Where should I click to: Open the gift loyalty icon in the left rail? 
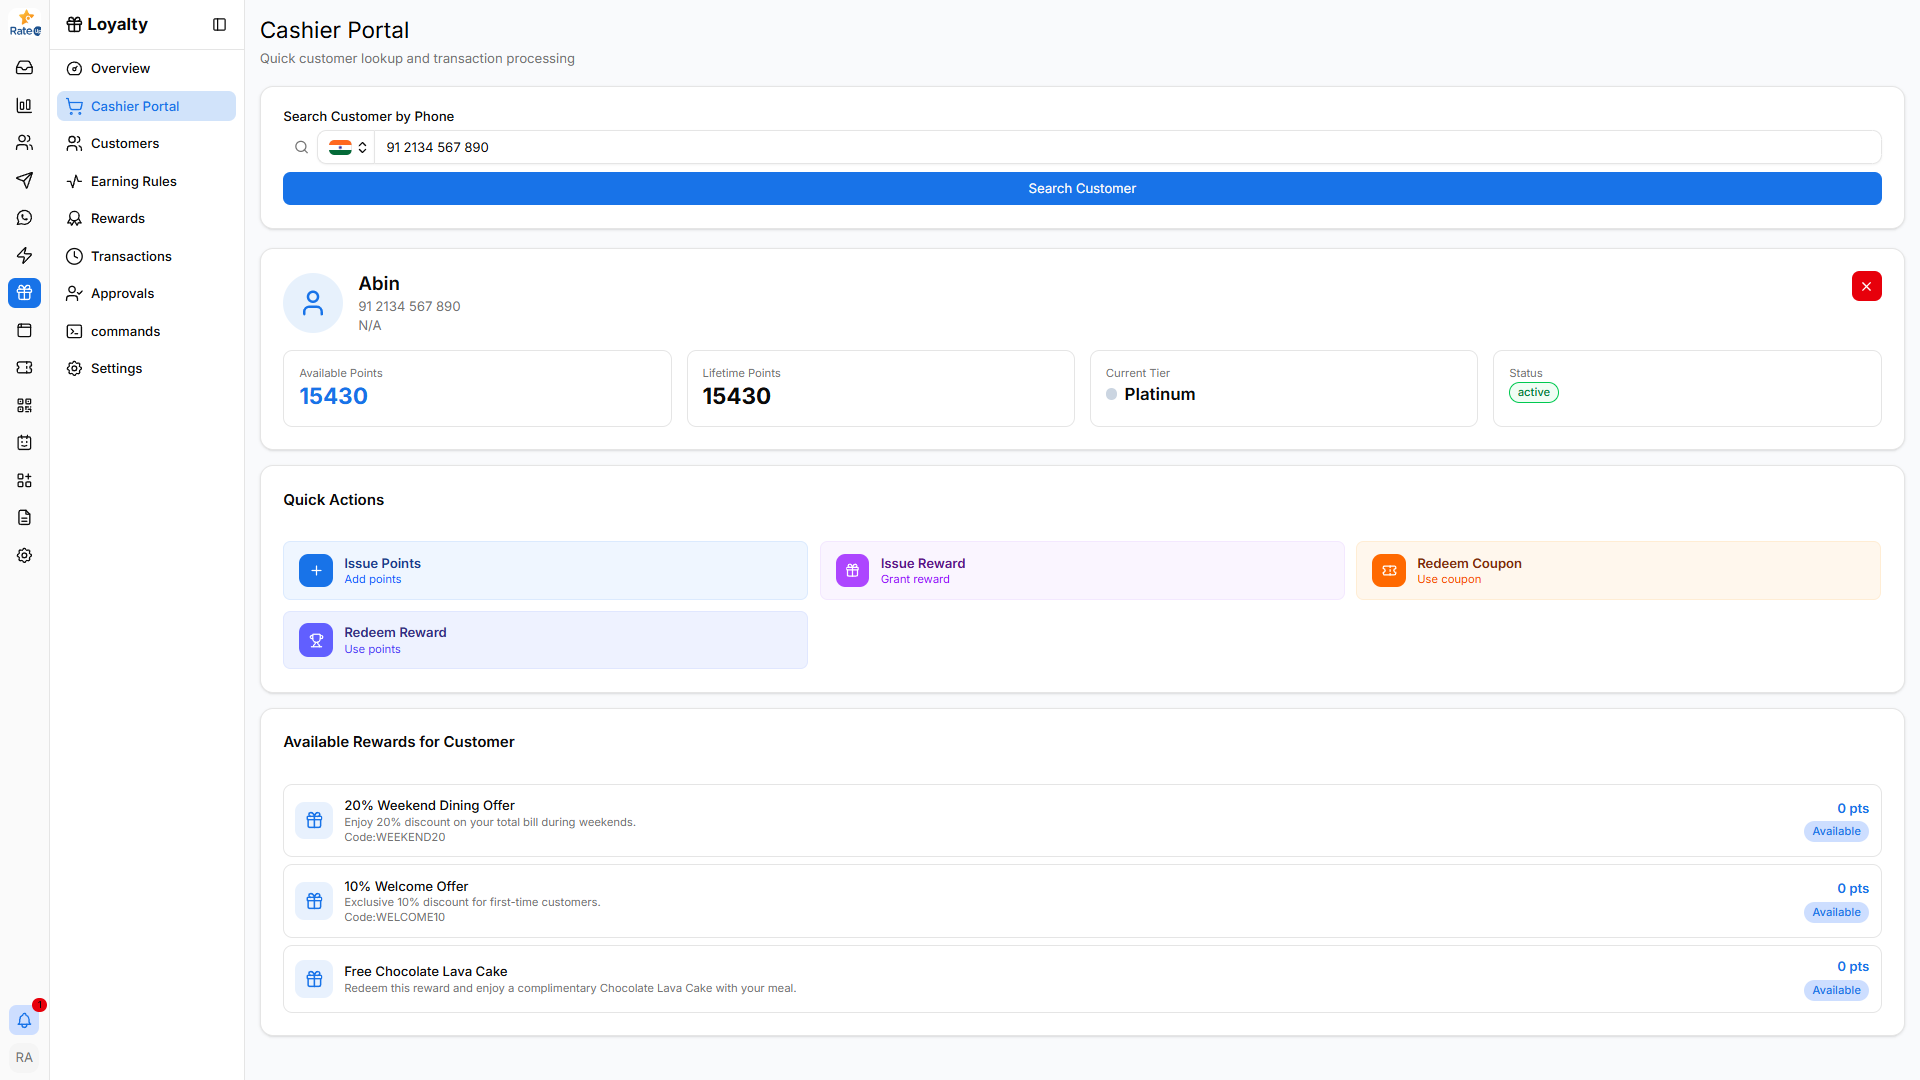click(x=24, y=293)
